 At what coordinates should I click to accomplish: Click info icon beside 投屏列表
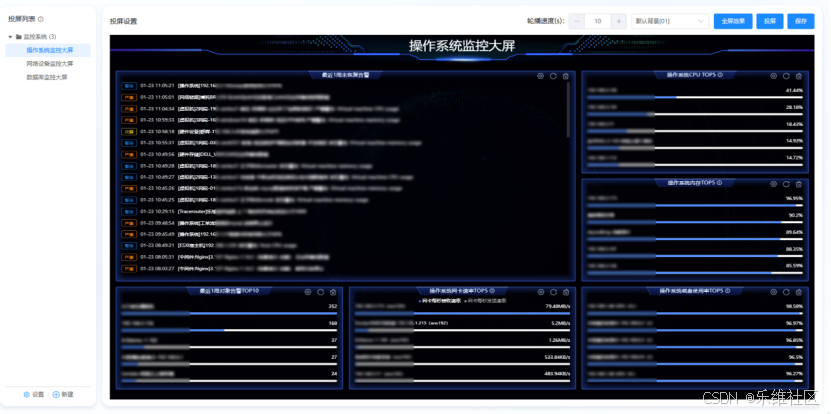coord(41,19)
